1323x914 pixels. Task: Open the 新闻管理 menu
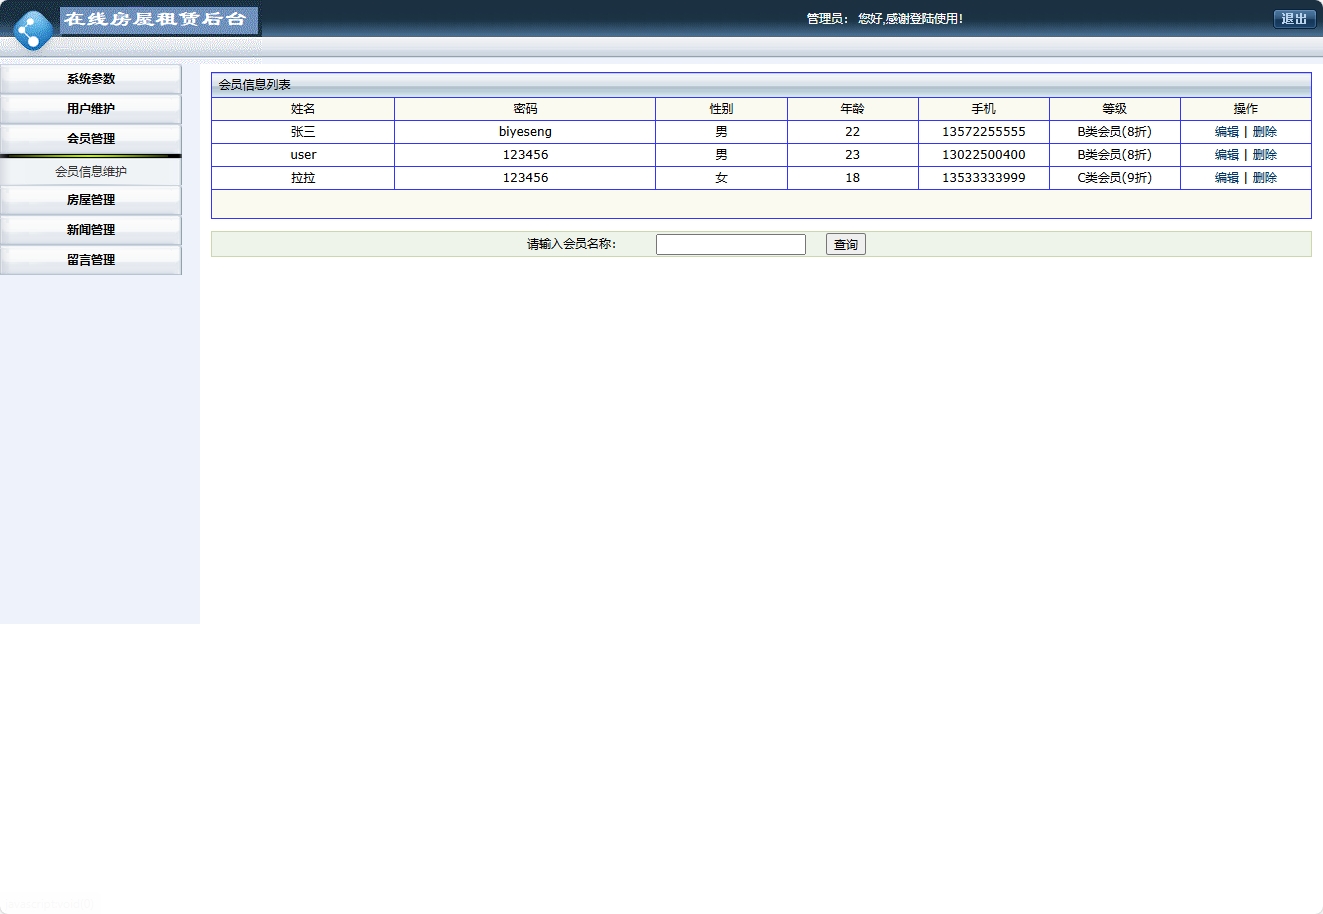(x=91, y=230)
